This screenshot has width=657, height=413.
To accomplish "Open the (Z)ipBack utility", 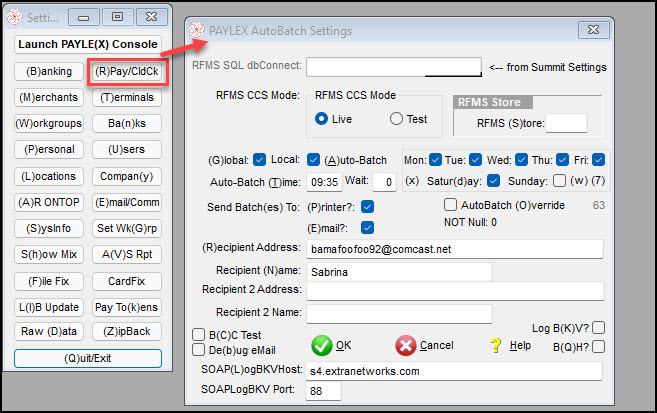I will coord(126,331).
